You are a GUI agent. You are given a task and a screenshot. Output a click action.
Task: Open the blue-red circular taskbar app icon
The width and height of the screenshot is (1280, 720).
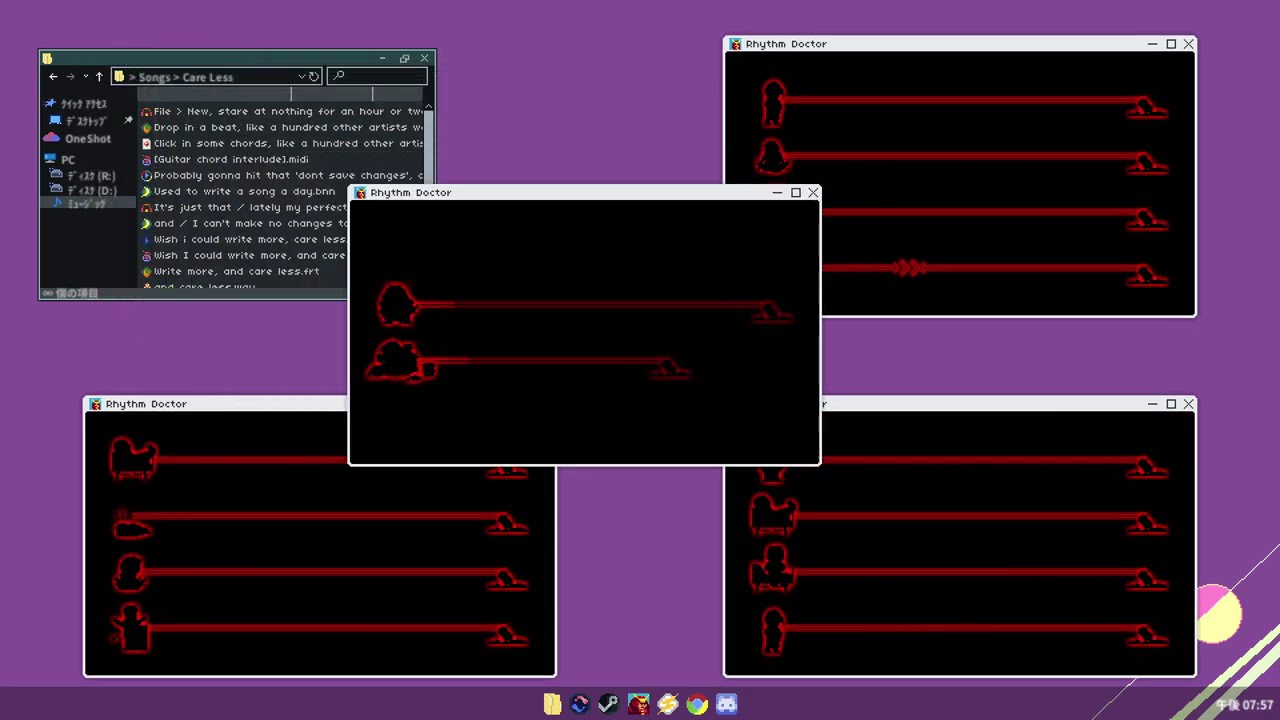pos(579,704)
